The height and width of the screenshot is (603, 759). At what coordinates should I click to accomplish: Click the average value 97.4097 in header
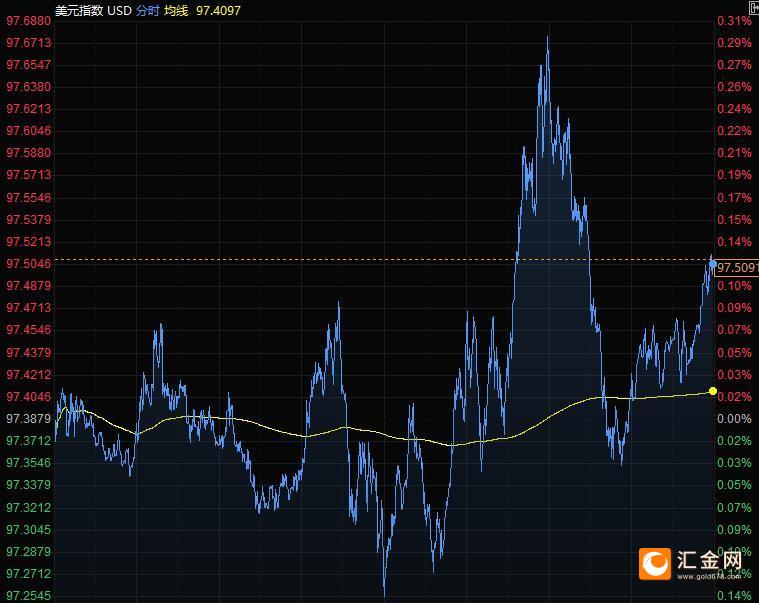click(218, 11)
